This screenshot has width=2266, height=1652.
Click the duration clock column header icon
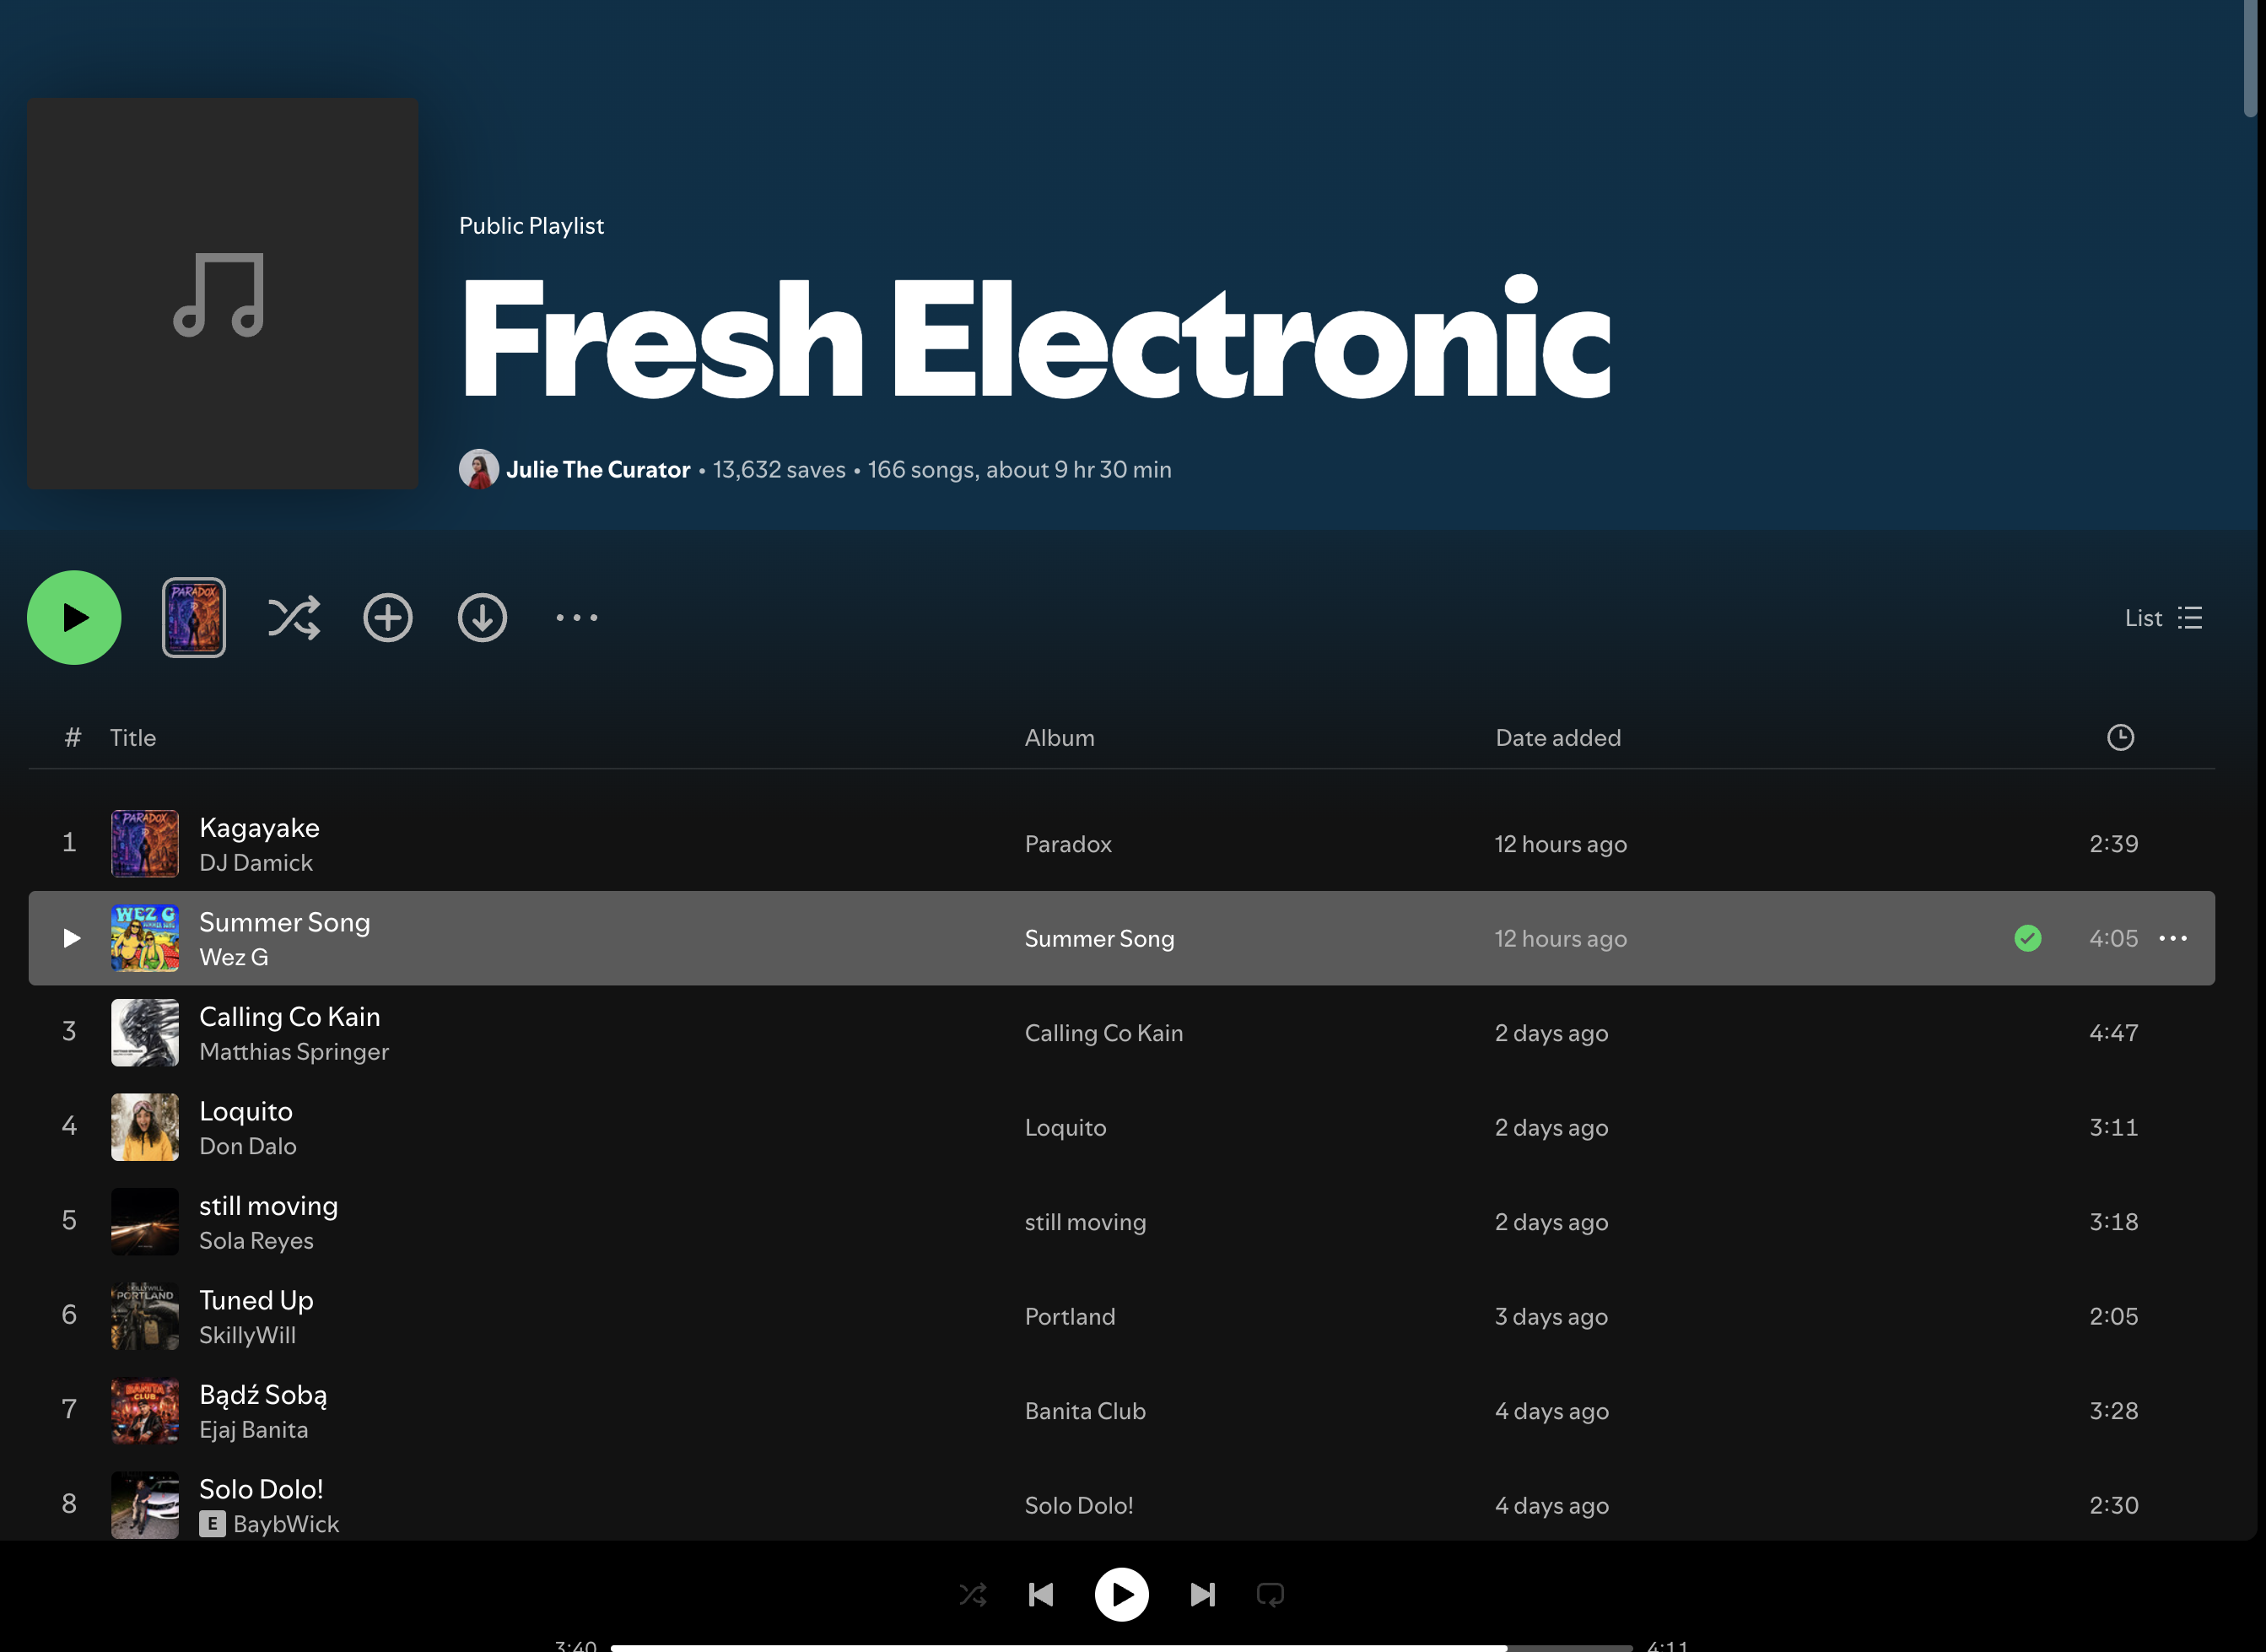point(2120,737)
